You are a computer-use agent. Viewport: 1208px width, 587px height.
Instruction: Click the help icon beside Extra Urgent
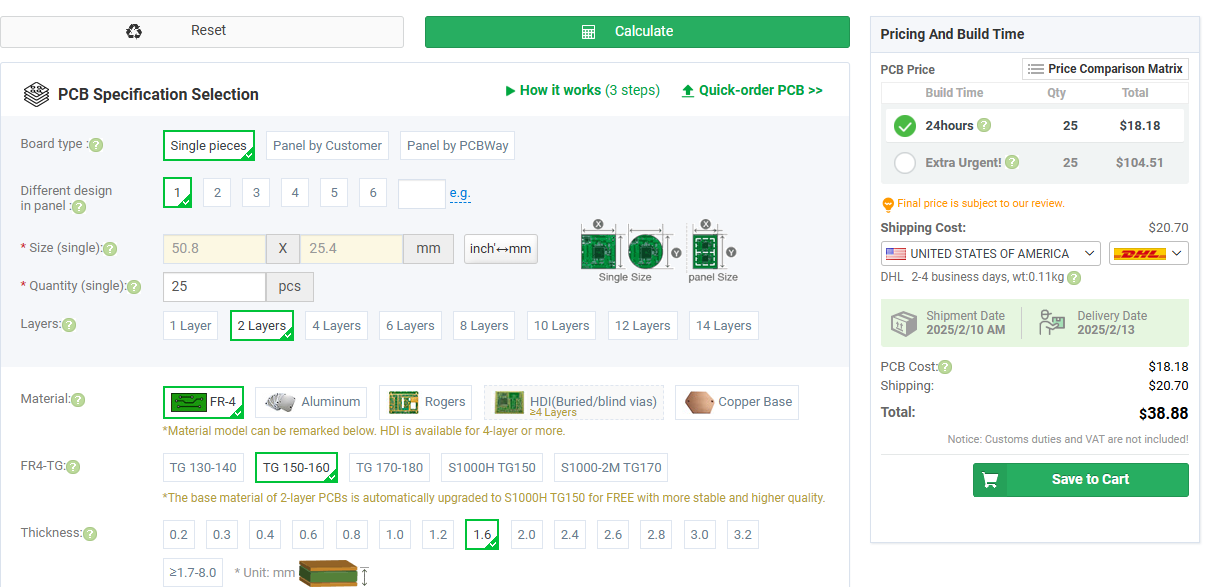click(1012, 162)
